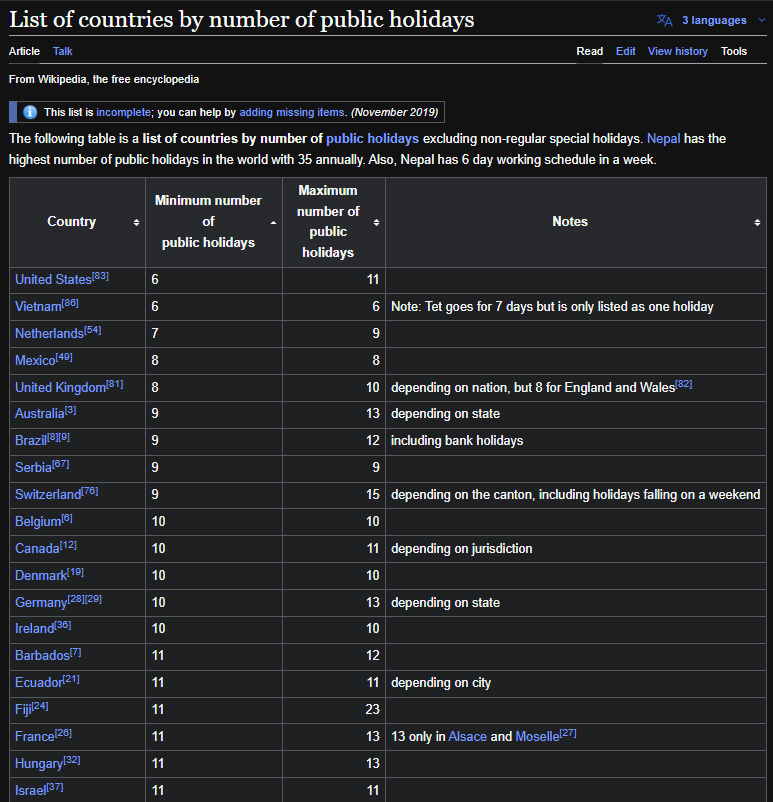
Task: Click reference [76] next to Switzerland
Action: point(90,491)
